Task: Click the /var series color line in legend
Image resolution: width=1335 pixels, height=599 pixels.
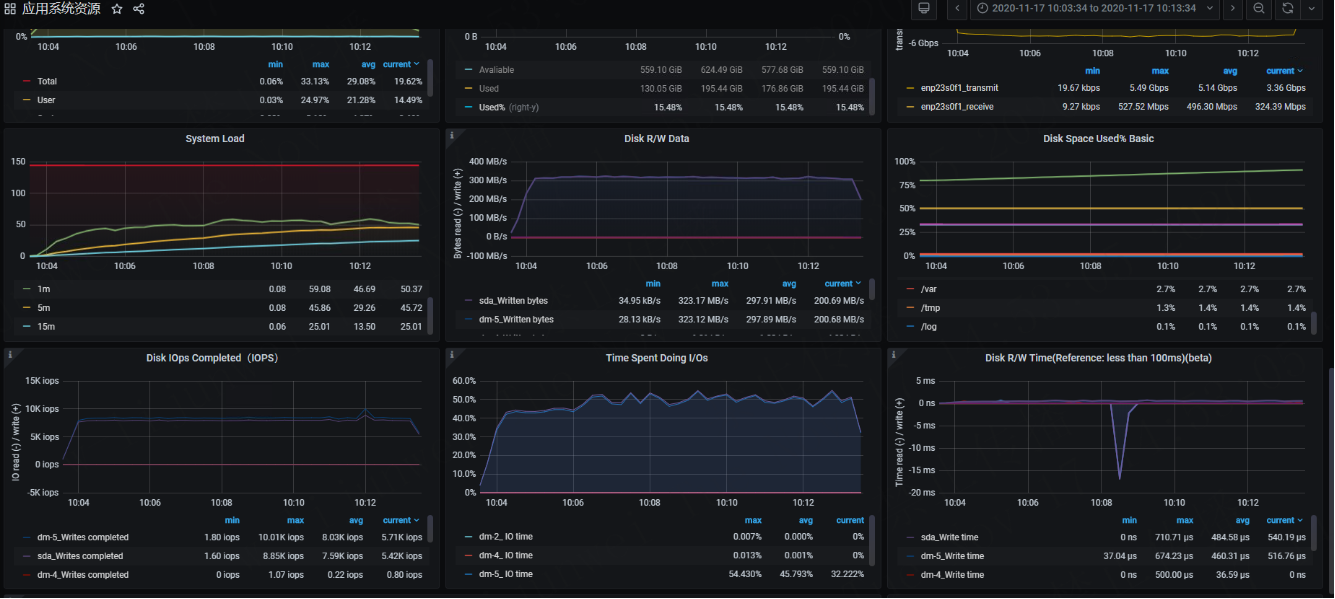Action: [910, 289]
